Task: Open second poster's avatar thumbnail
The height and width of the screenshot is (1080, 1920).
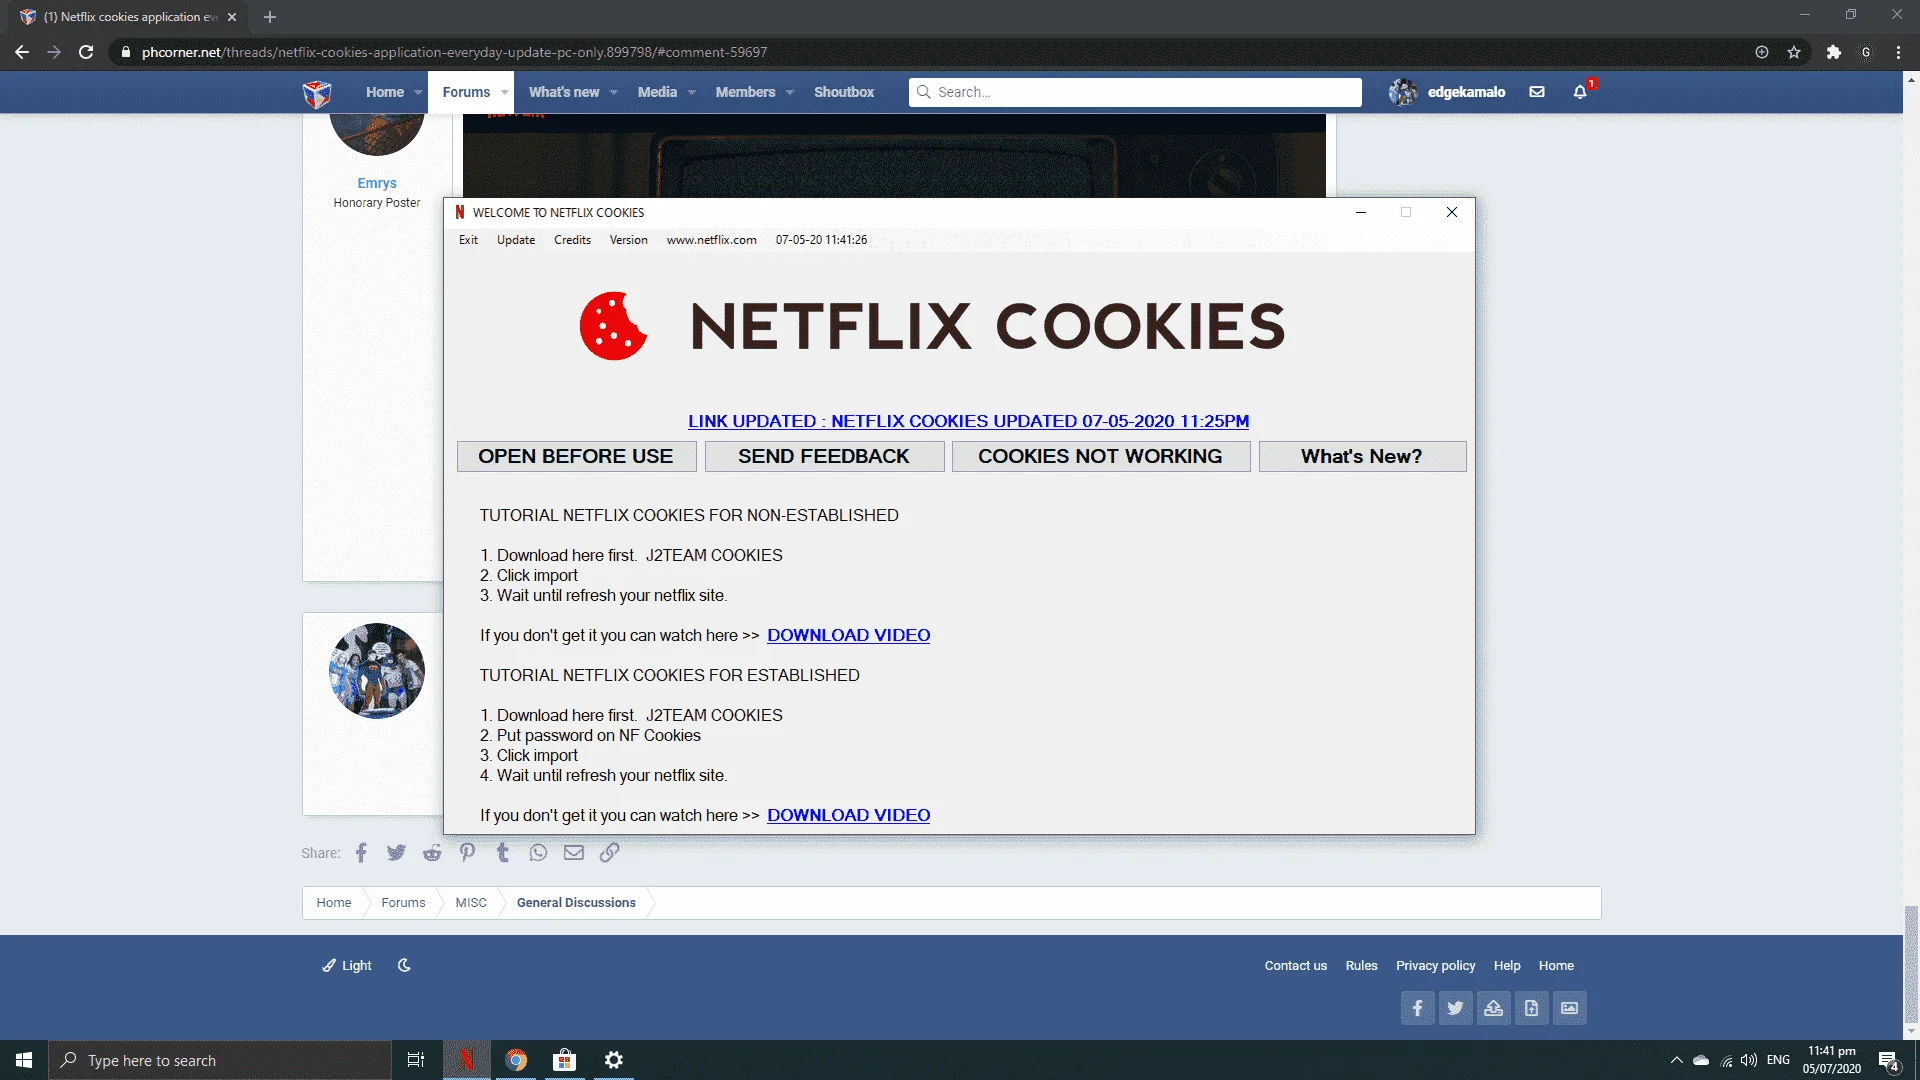Action: 377,671
